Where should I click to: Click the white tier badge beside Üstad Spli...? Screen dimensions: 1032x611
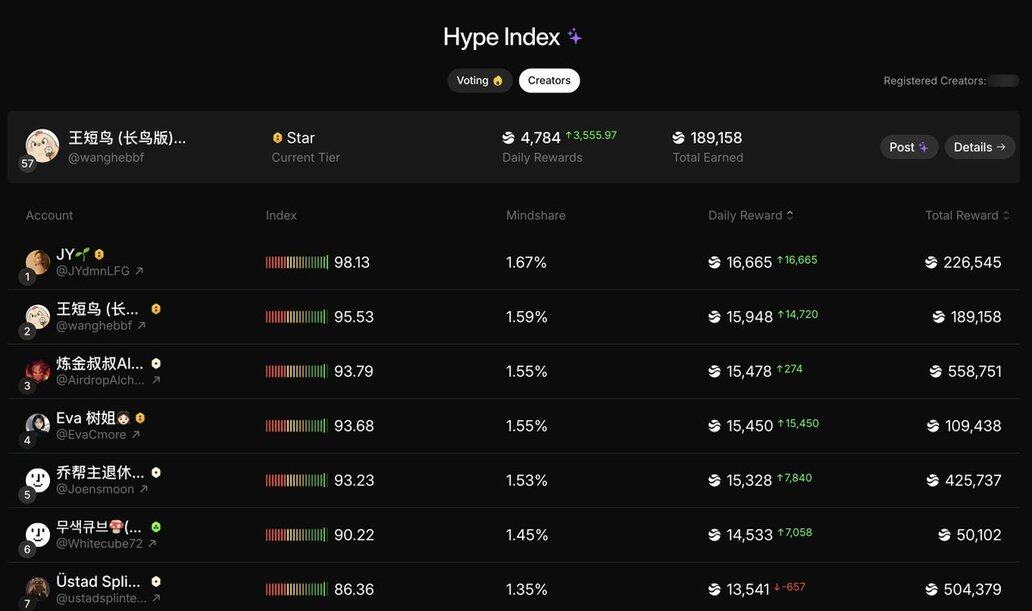(x=156, y=581)
